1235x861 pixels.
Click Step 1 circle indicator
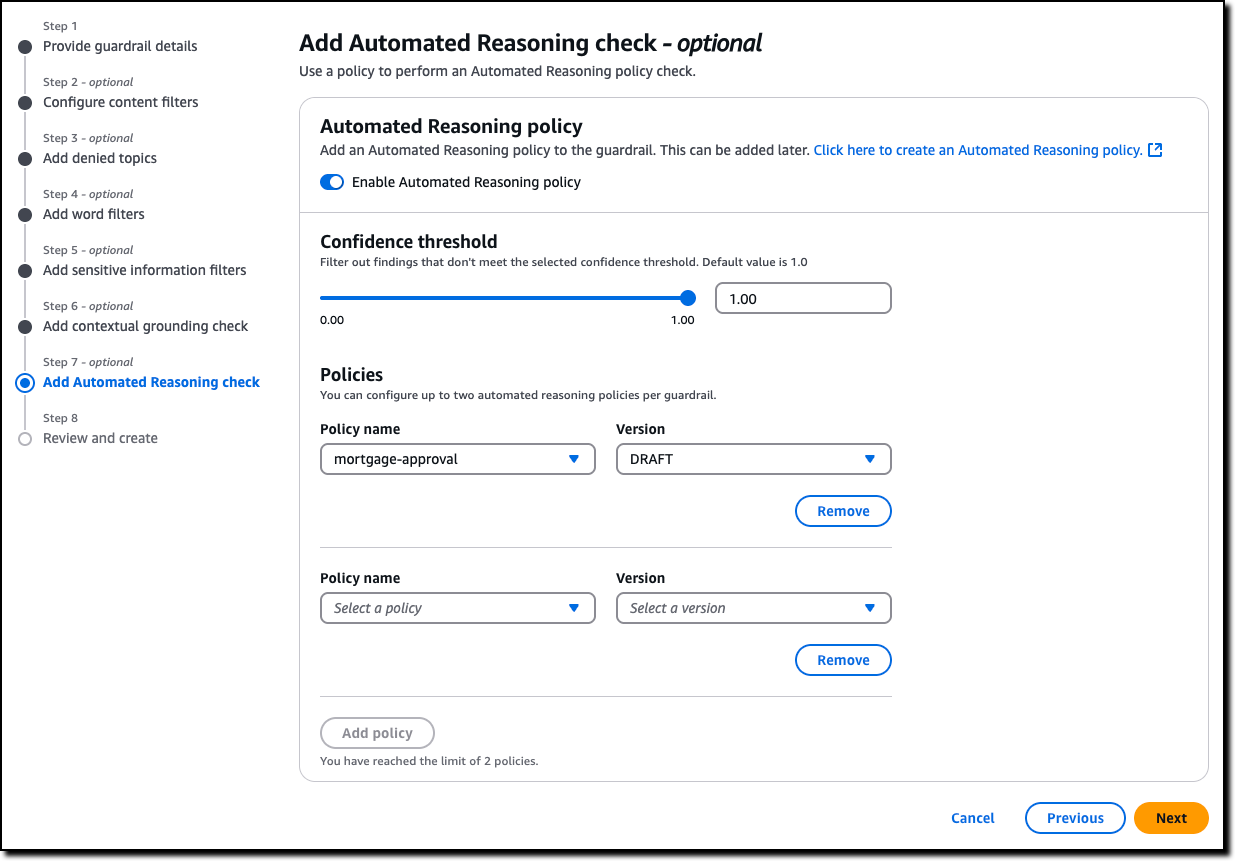(x=25, y=47)
